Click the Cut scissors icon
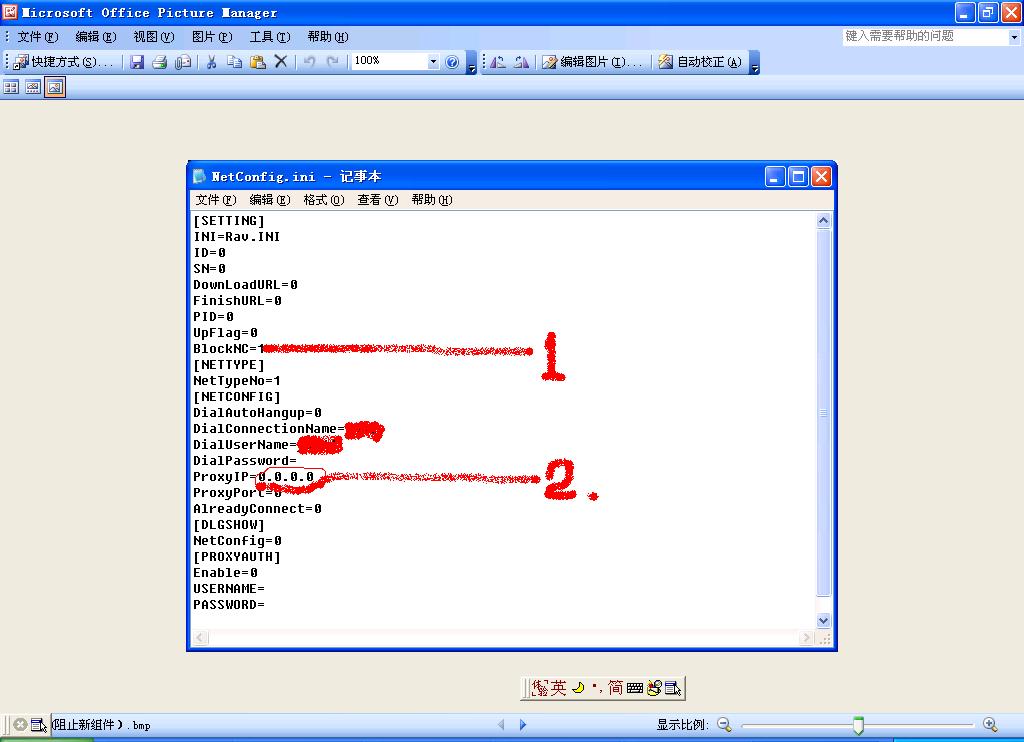The width and height of the screenshot is (1024, 742). [211, 62]
